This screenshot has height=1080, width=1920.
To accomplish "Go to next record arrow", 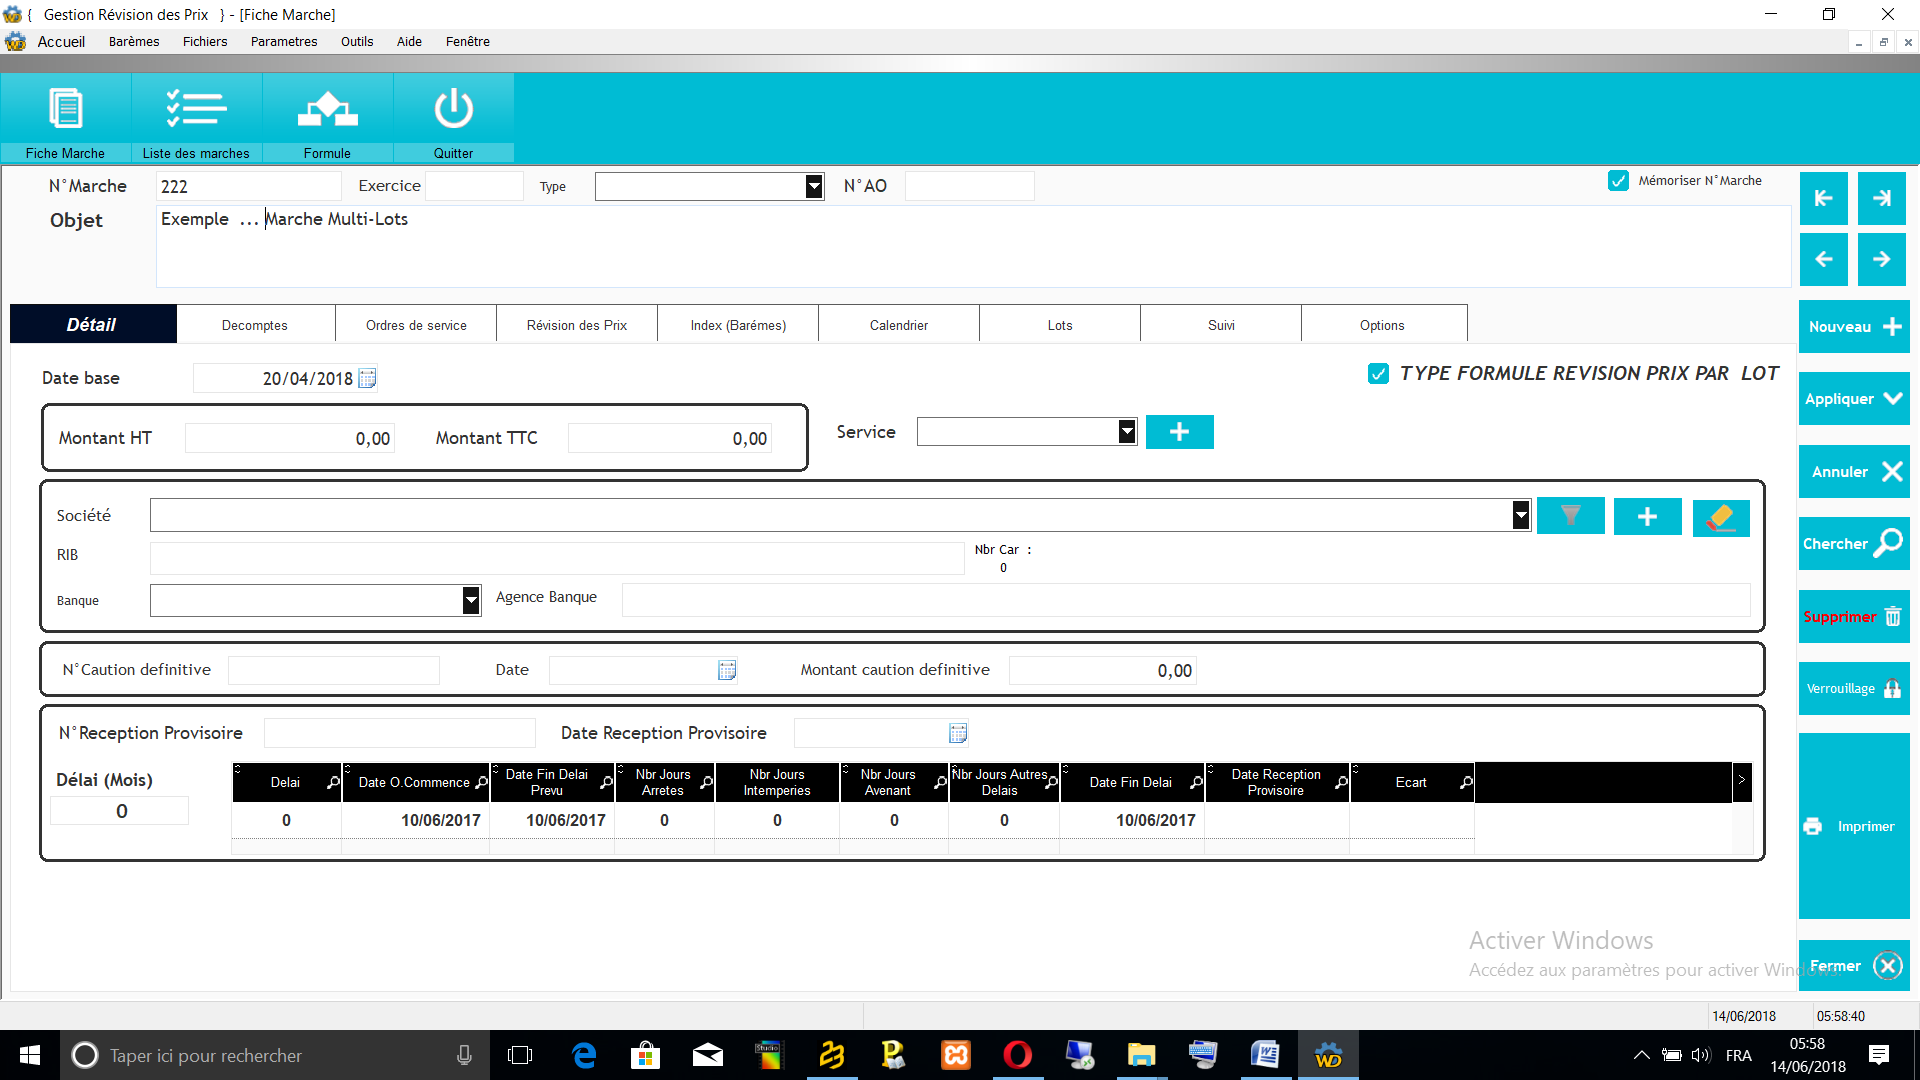I will coord(1881,259).
